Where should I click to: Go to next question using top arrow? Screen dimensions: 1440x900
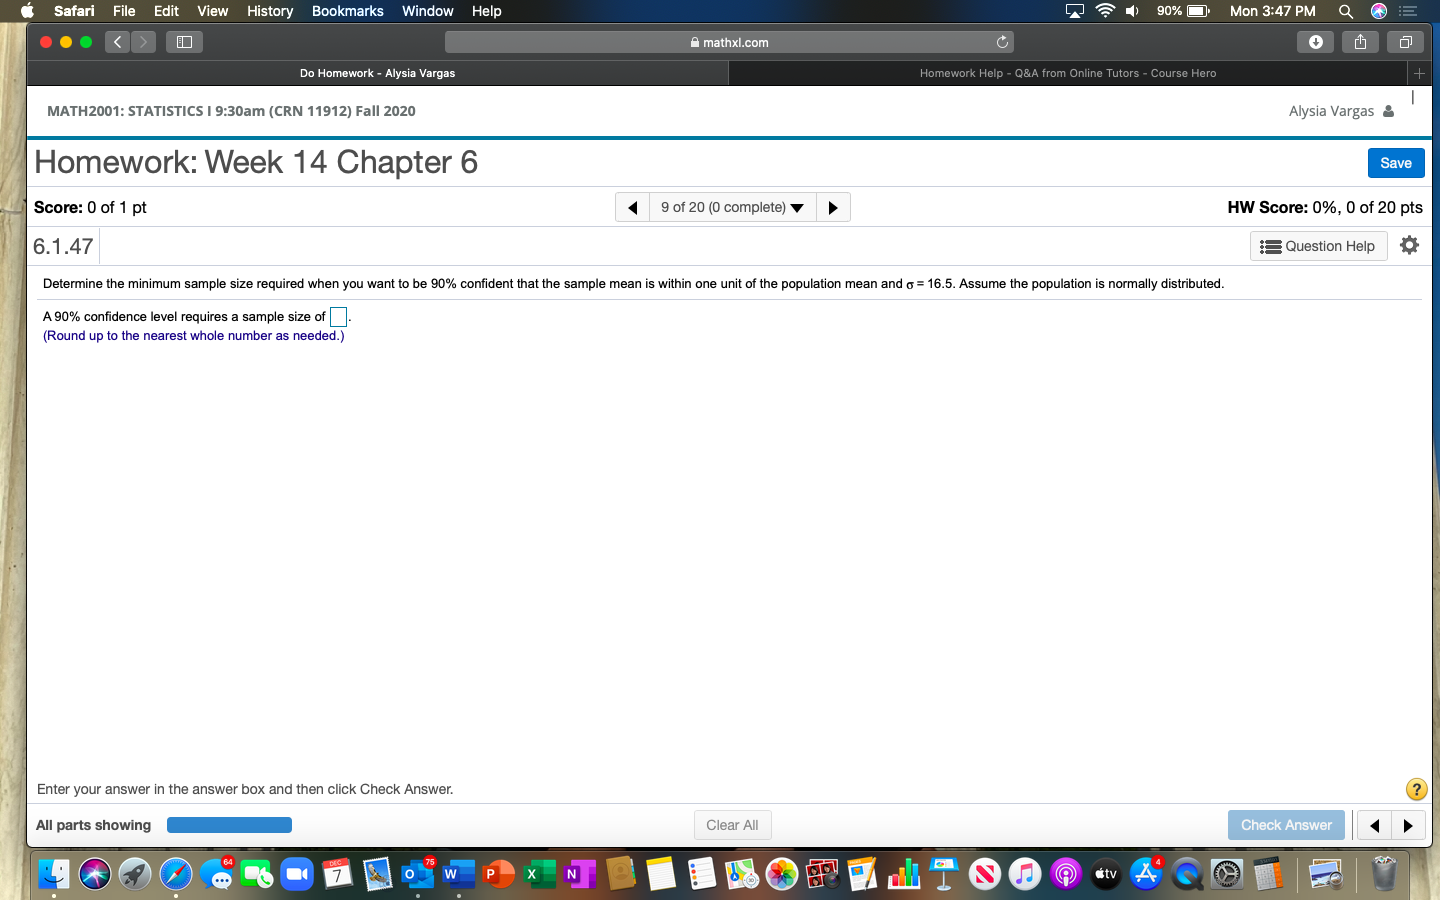[x=833, y=207]
